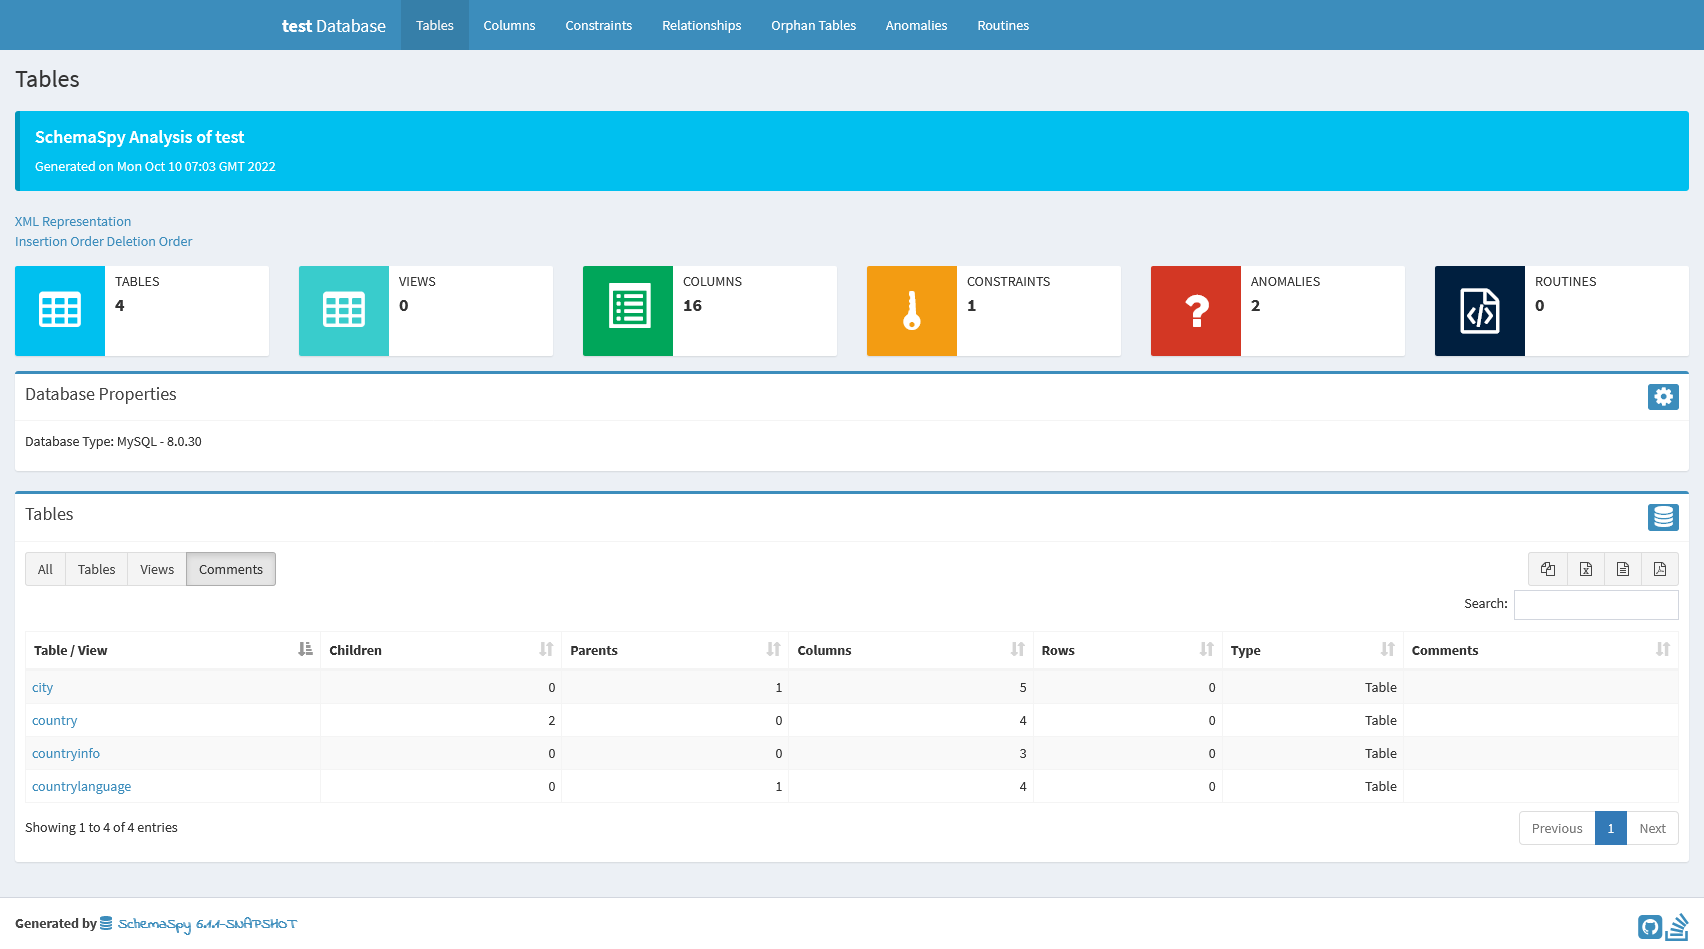
Task: Focus the table Search input field
Action: [1595, 604]
